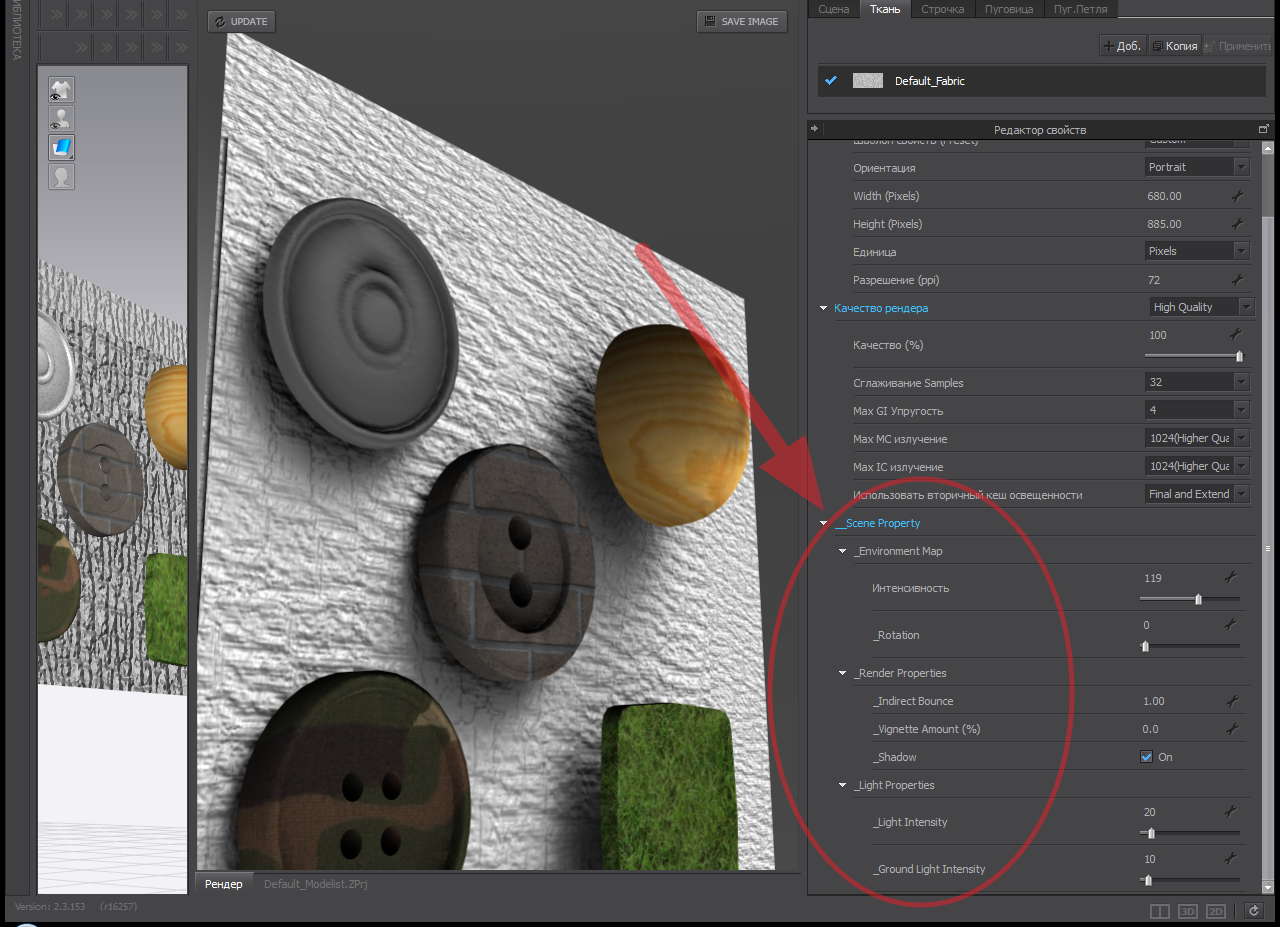Select the split view layout icon
Screen dimensions: 1280x927
click(x=1160, y=911)
